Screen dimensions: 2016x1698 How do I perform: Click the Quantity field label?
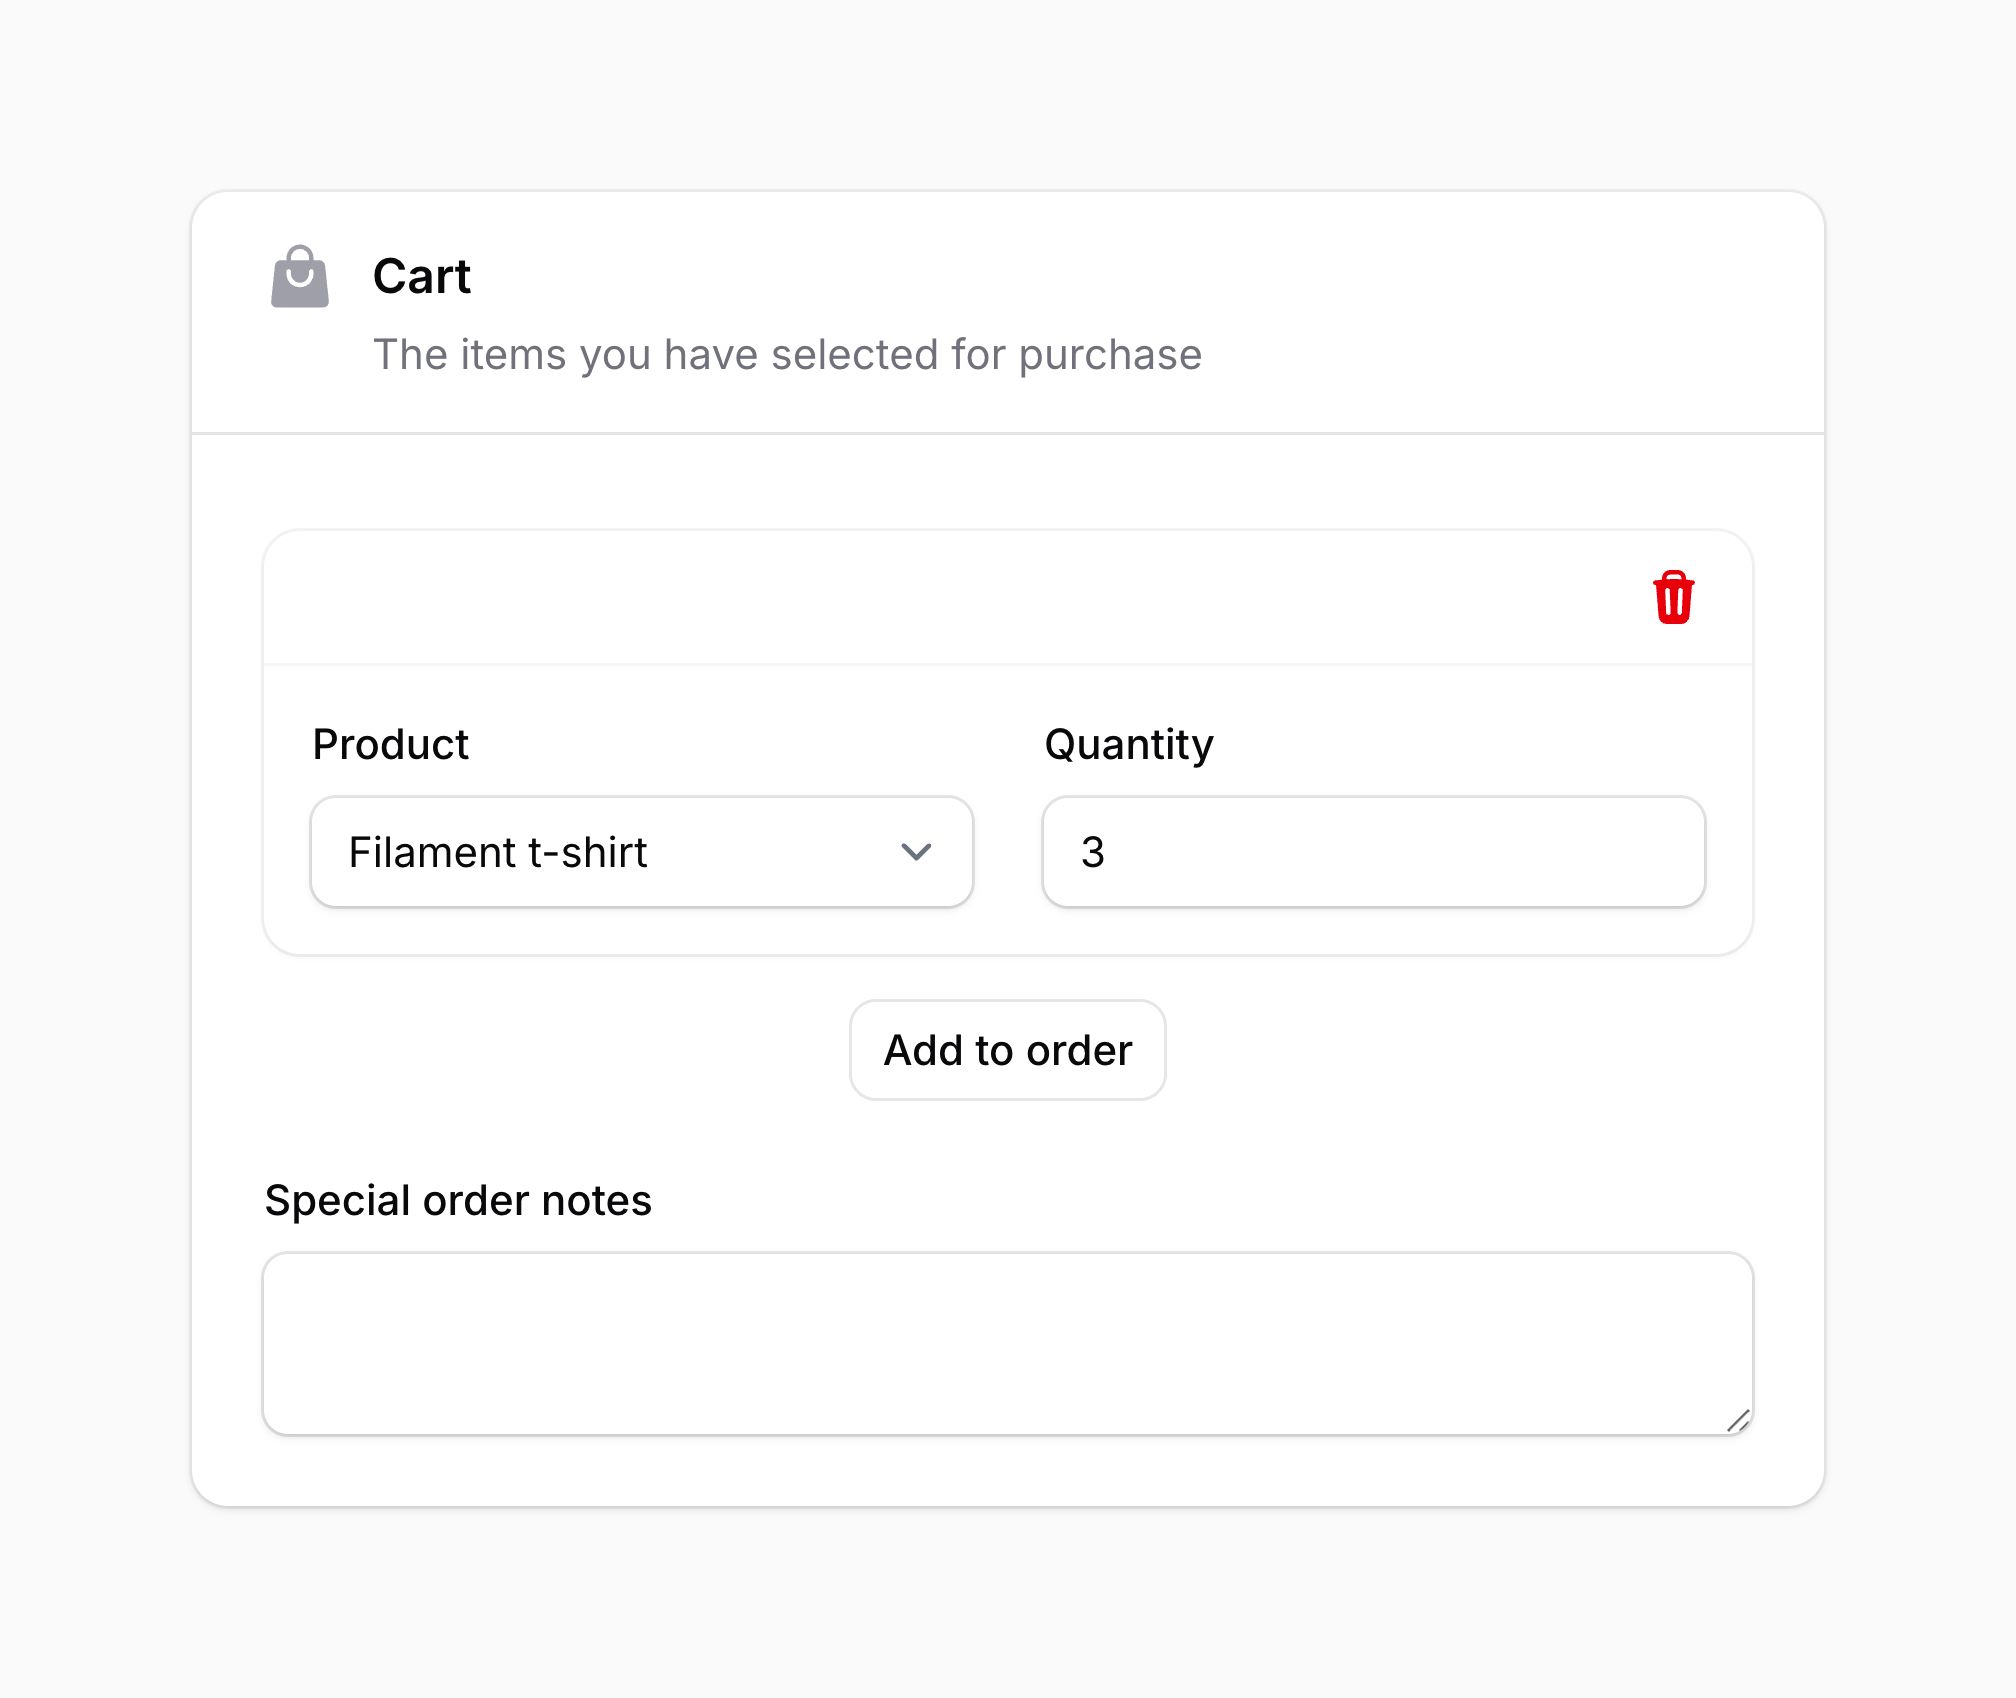[1128, 745]
